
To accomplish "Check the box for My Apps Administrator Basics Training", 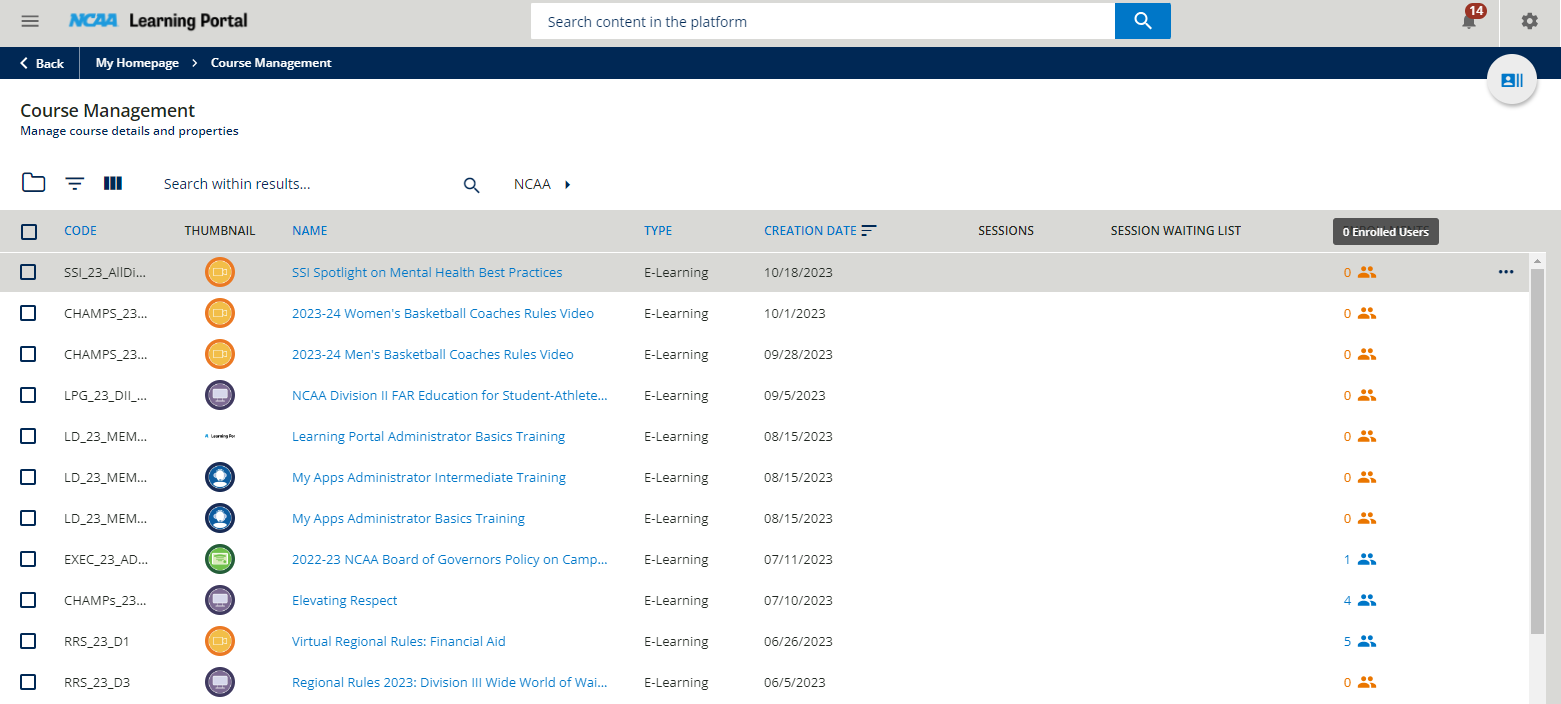I will 28,518.
